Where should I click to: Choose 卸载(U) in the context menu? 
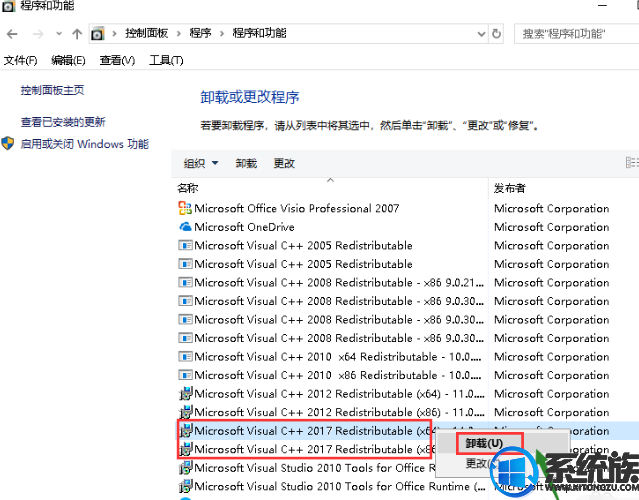[485, 443]
